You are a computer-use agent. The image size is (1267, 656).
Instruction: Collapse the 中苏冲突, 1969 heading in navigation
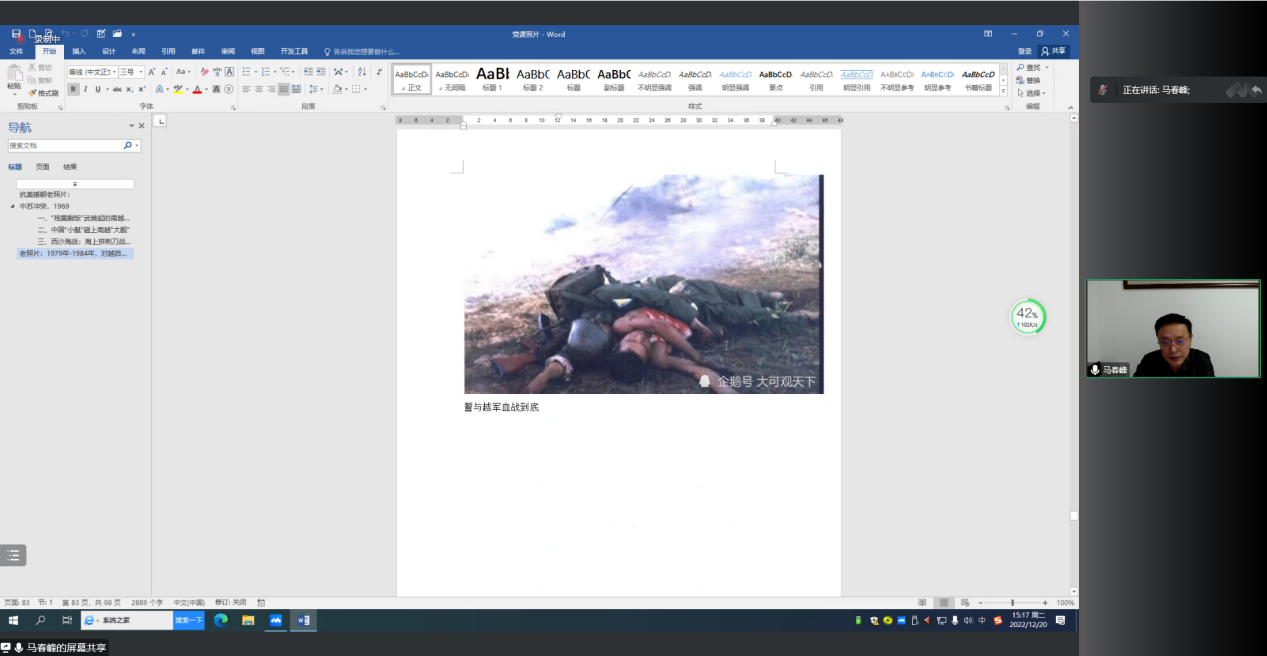click(x=13, y=206)
